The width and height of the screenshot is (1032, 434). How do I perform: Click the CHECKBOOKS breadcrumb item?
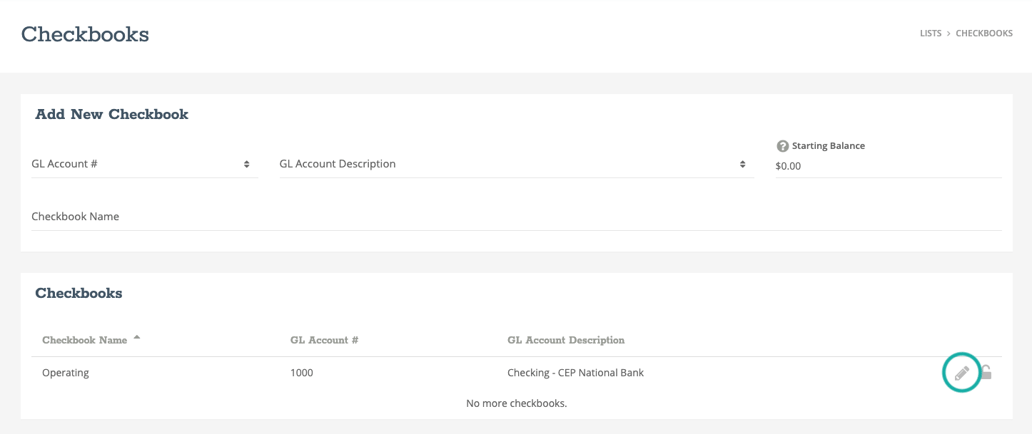(x=984, y=33)
